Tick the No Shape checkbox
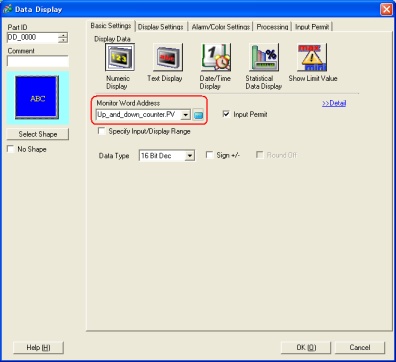 click(11, 149)
